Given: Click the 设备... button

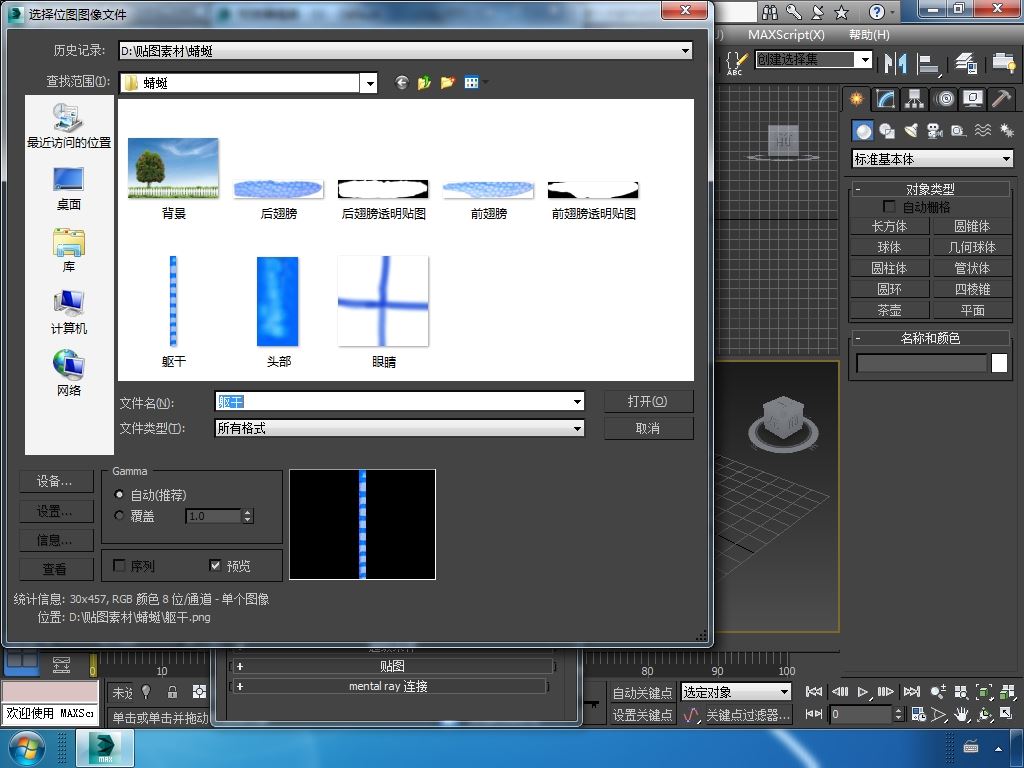Looking at the screenshot, I should [x=56, y=481].
